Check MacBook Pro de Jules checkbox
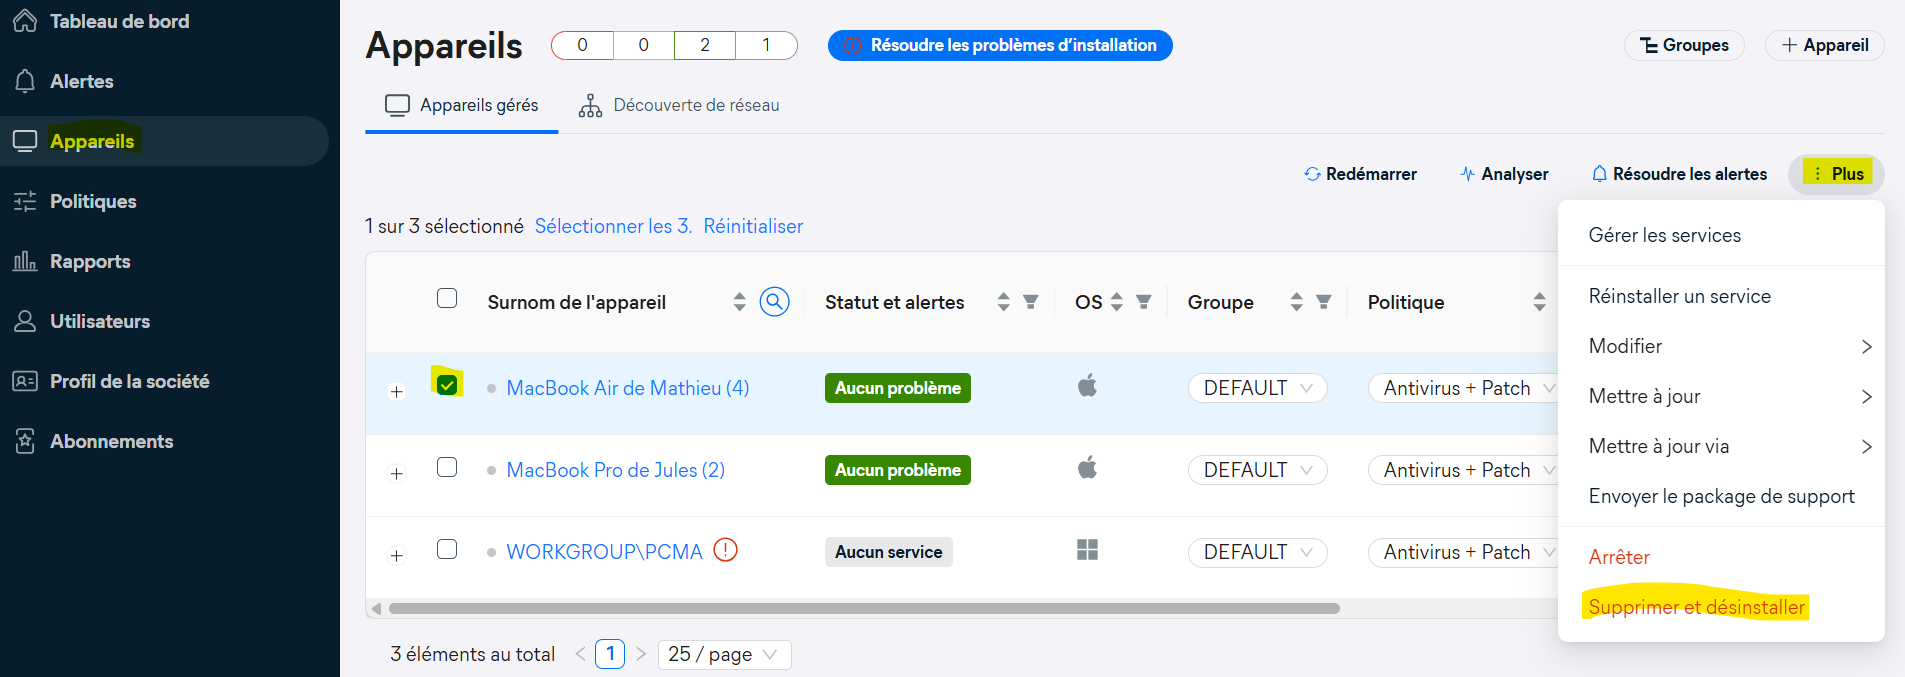This screenshot has height=677, width=1905. pyautogui.click(x=447, y=467)
